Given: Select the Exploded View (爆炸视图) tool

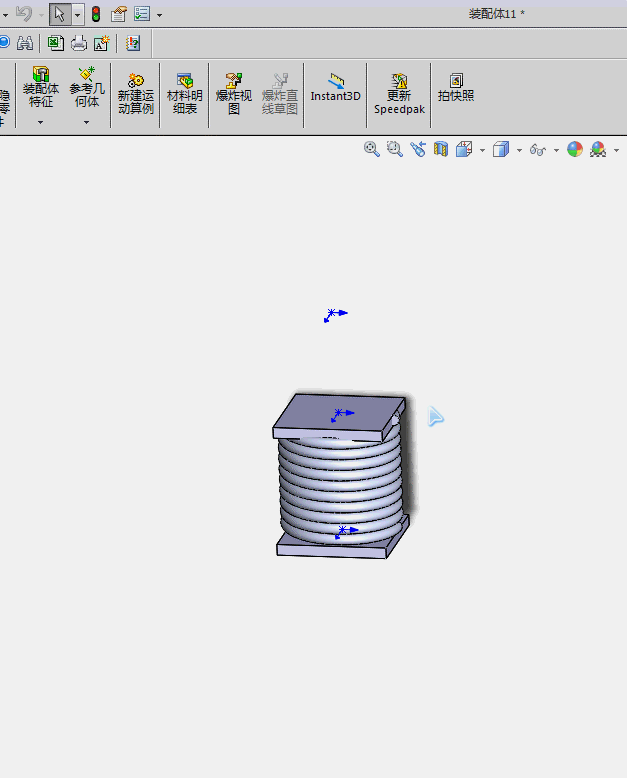Looking at the screenshot, I should pos(234,94).
